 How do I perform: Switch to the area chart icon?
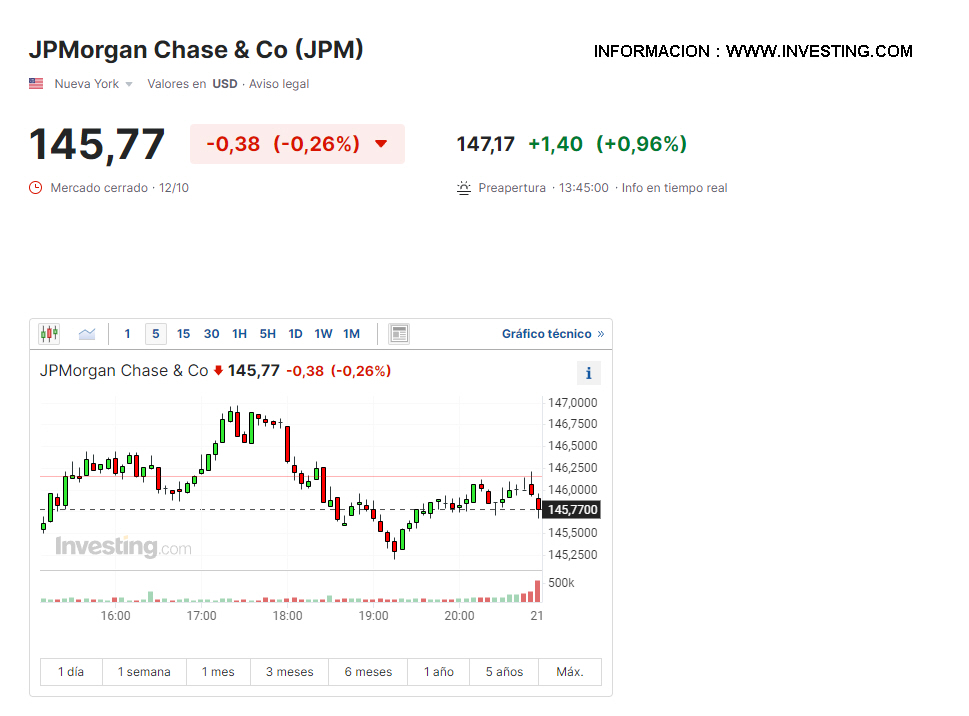click(87, 334)
